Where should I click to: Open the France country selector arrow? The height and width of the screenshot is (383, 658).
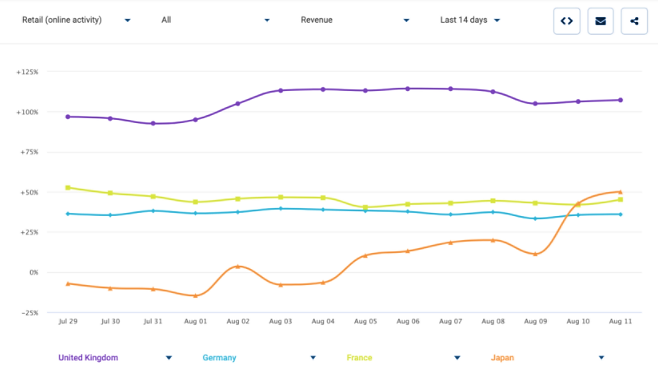(x=457, y=358)
